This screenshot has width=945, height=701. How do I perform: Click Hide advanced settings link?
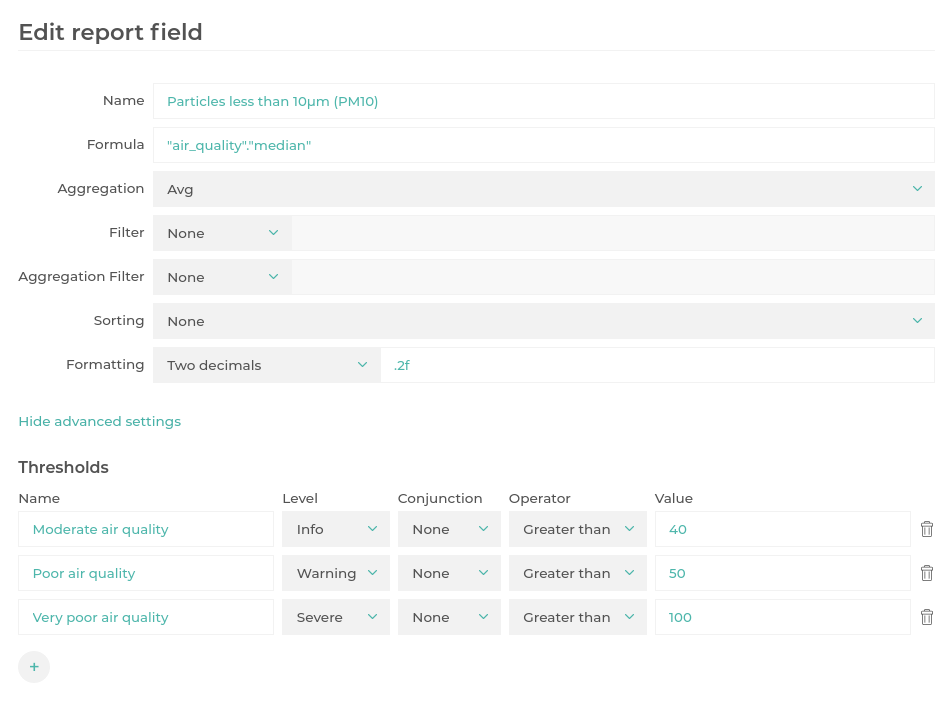(99, 421)
